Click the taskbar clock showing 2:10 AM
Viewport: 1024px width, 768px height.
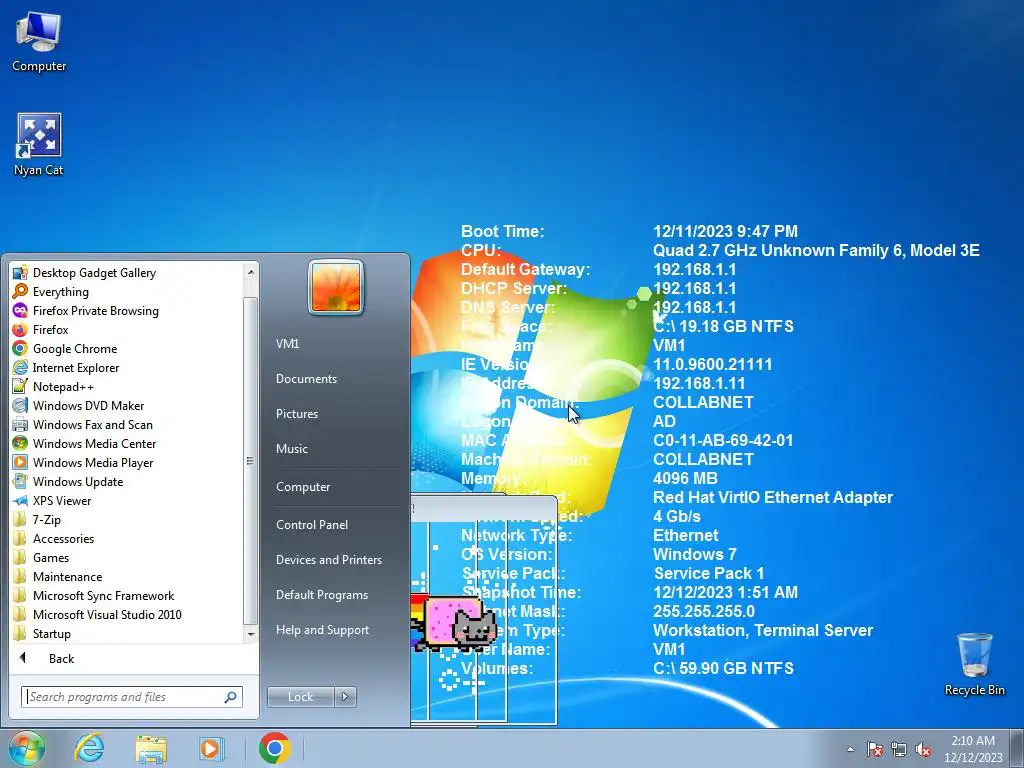coord(973,749)
